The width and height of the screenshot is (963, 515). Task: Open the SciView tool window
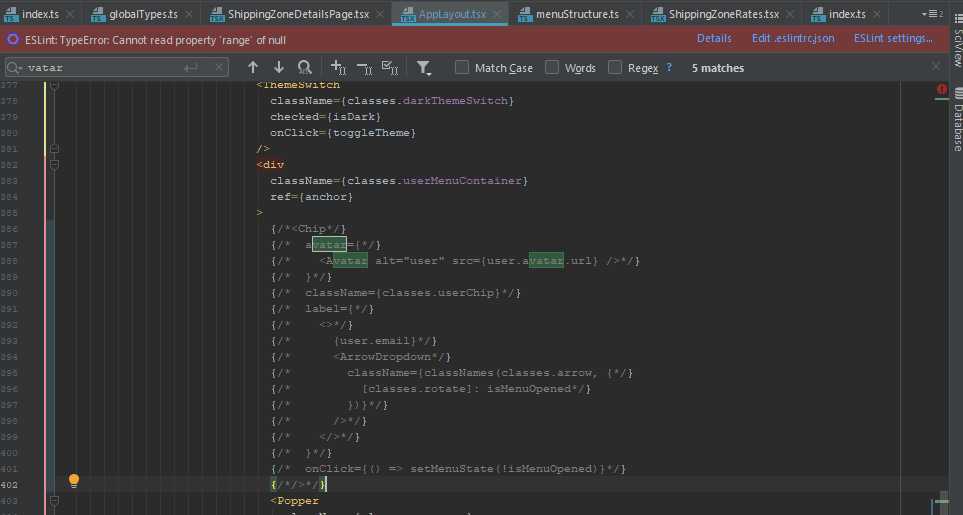coord(957,40)
